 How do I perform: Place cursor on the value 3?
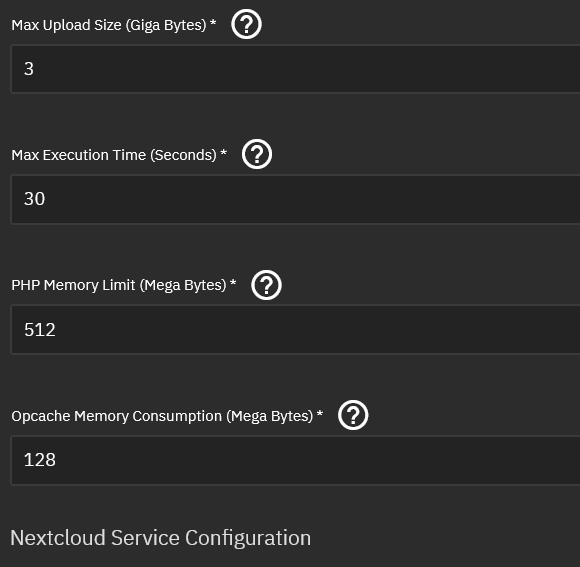[29, 69]
